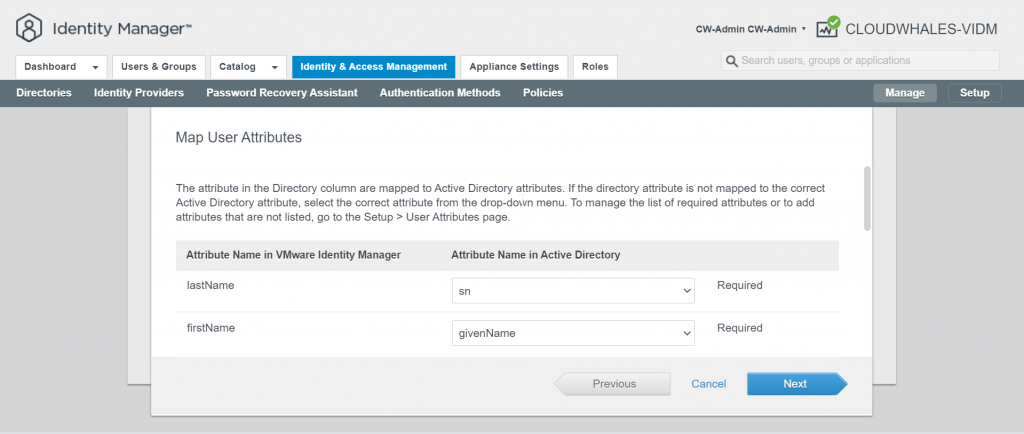Open the lastName attribute dropdown showing sn
The width and height of the screenshot is (1024, 434).
573,291
